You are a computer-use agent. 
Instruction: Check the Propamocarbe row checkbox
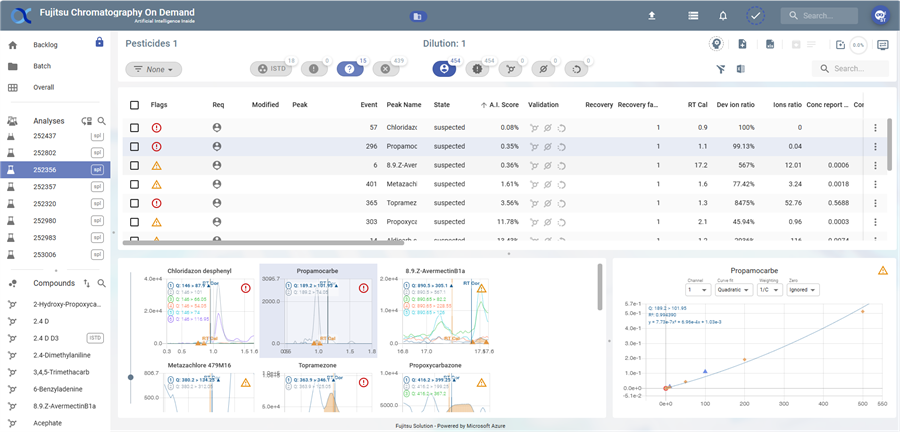pyautogui.click(x=134, y=146)
